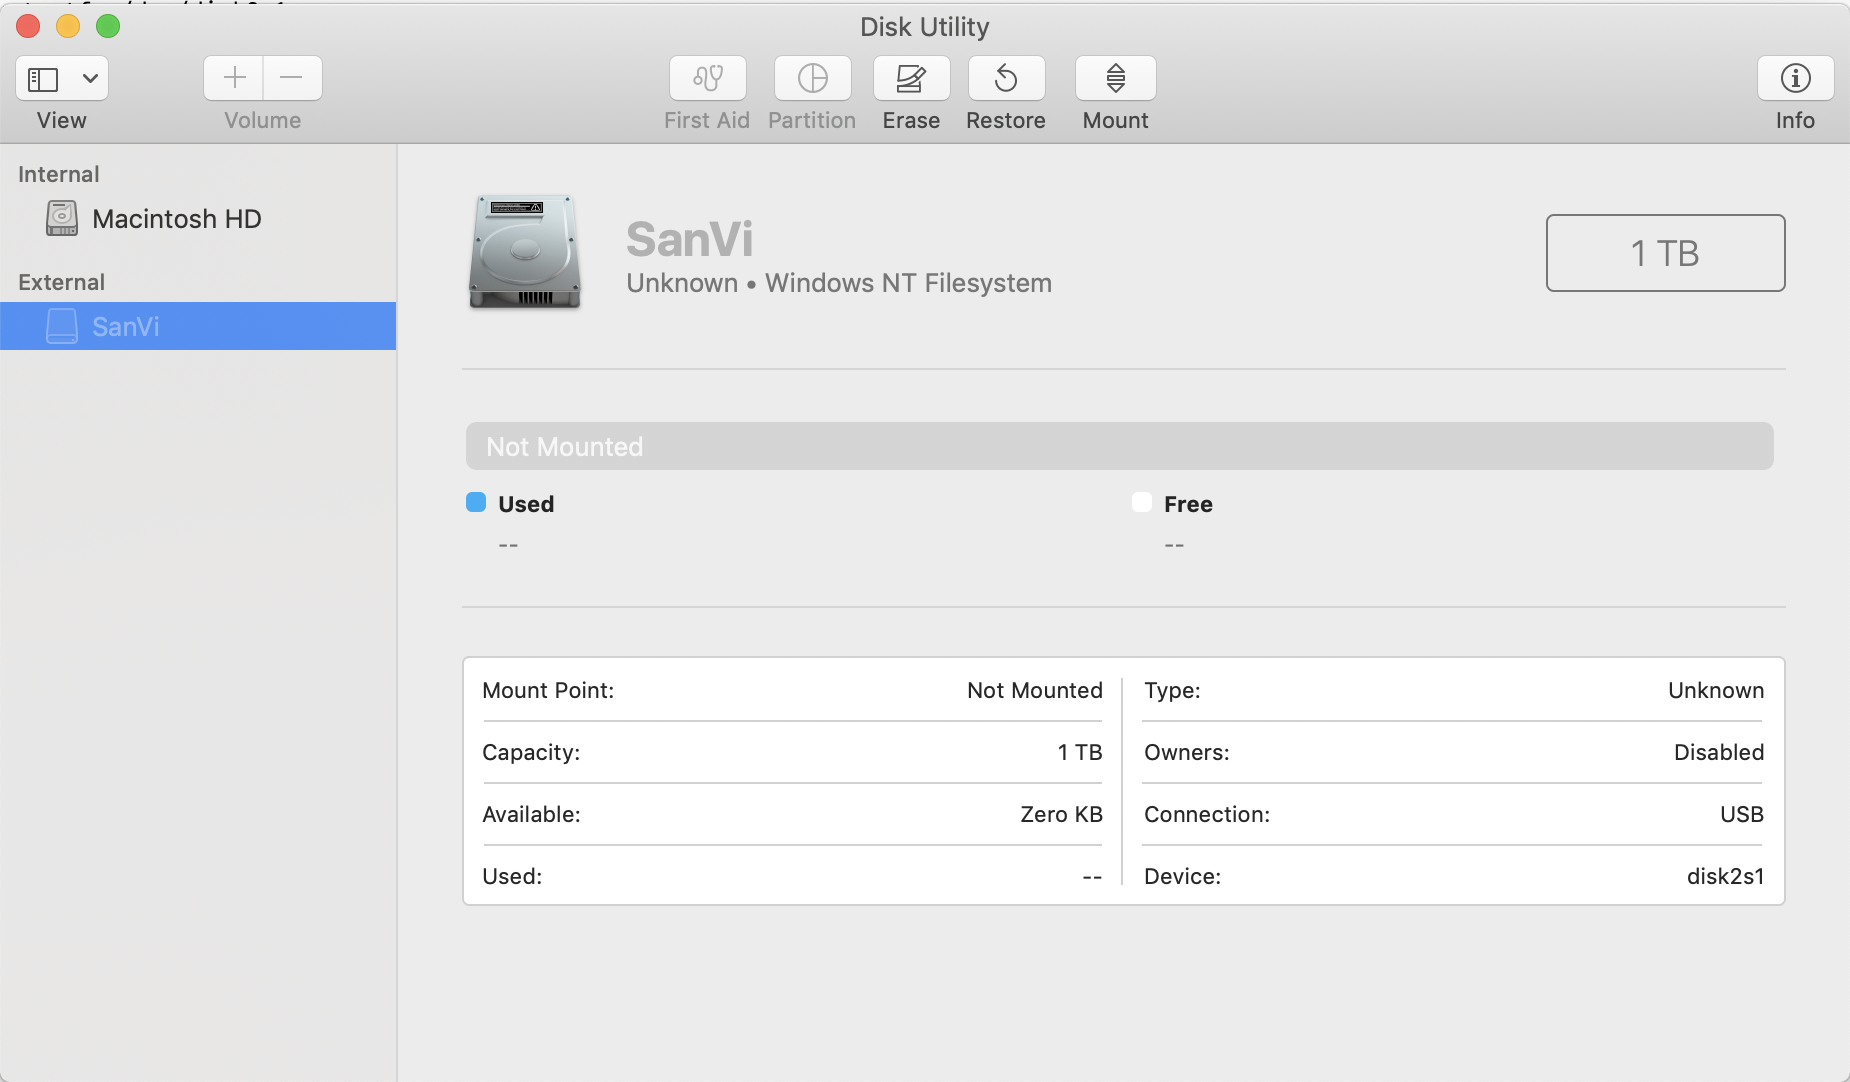
Task: Add a volume with the plus button
Action: (x=234, y=78)
